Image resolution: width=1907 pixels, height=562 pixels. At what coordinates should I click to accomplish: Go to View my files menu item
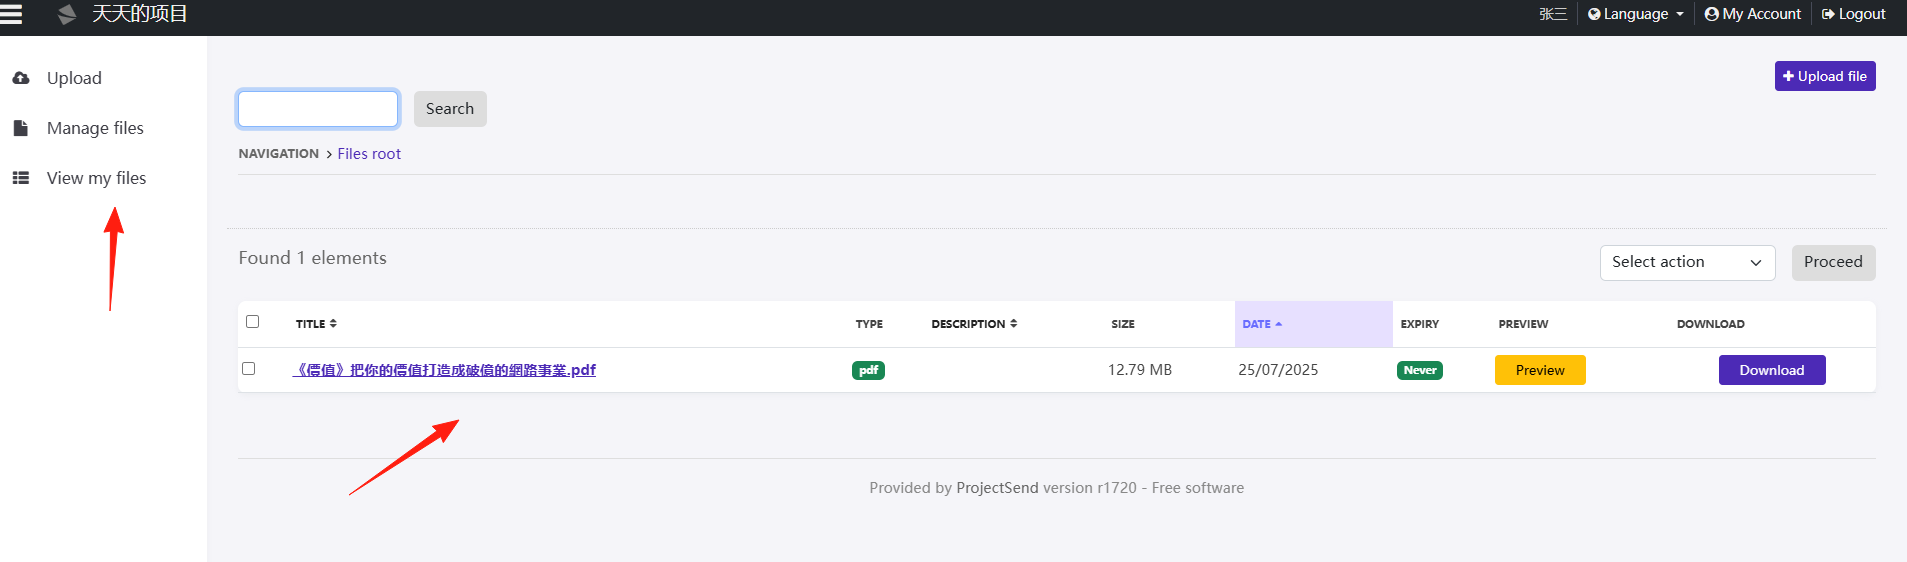coord(96,178)
